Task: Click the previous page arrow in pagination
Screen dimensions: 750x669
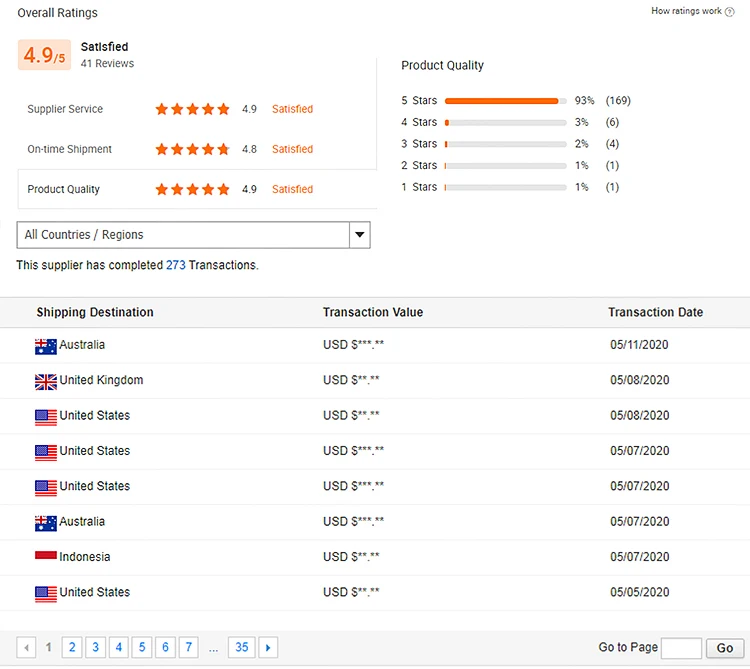Action: point(27,648)
